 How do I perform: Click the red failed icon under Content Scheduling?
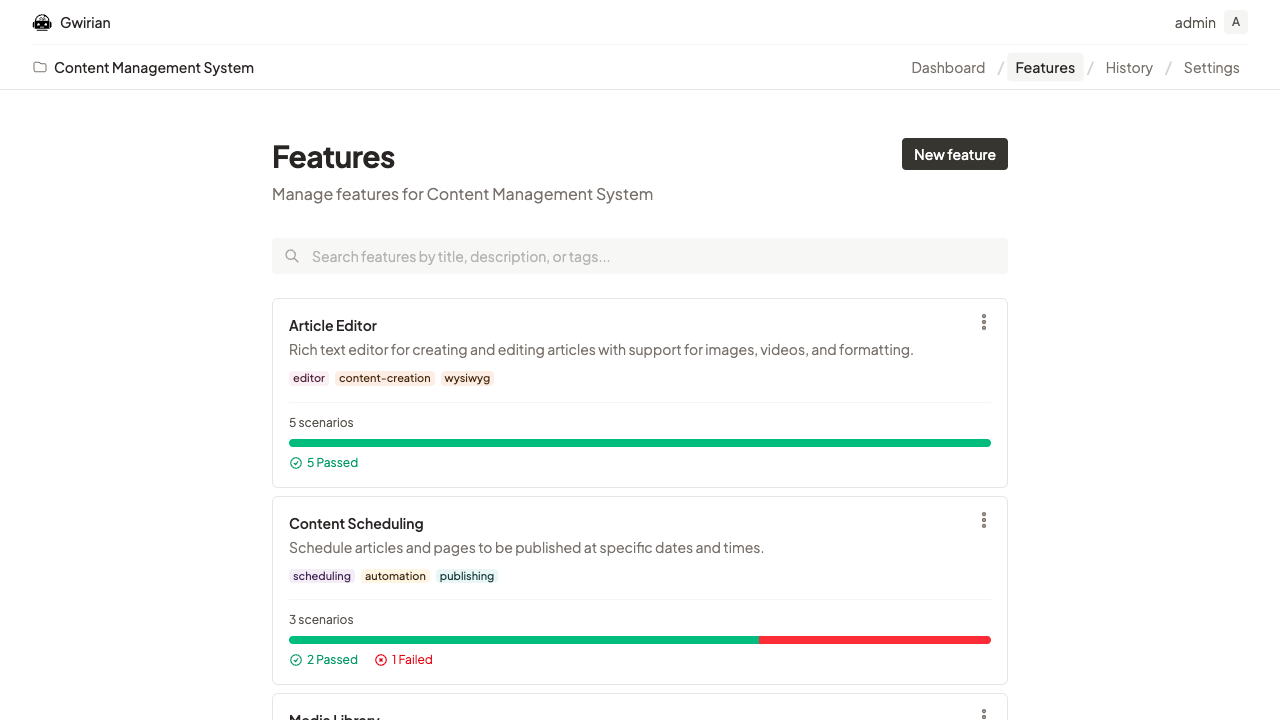pos(381,660)
